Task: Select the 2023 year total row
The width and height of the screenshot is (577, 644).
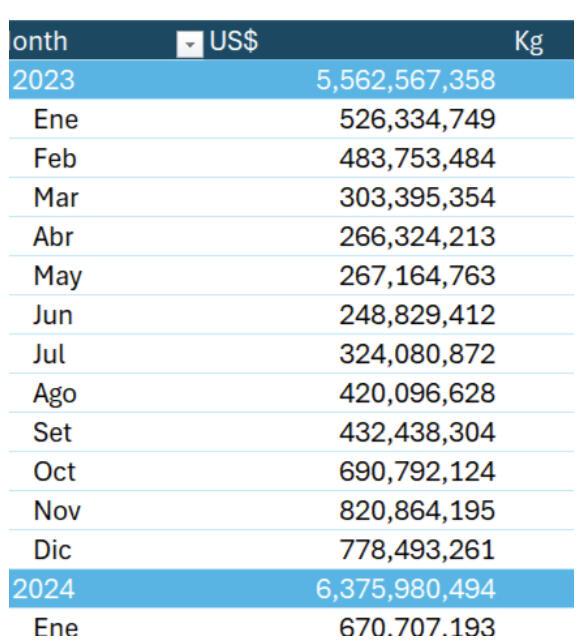Action: (291, 80)
